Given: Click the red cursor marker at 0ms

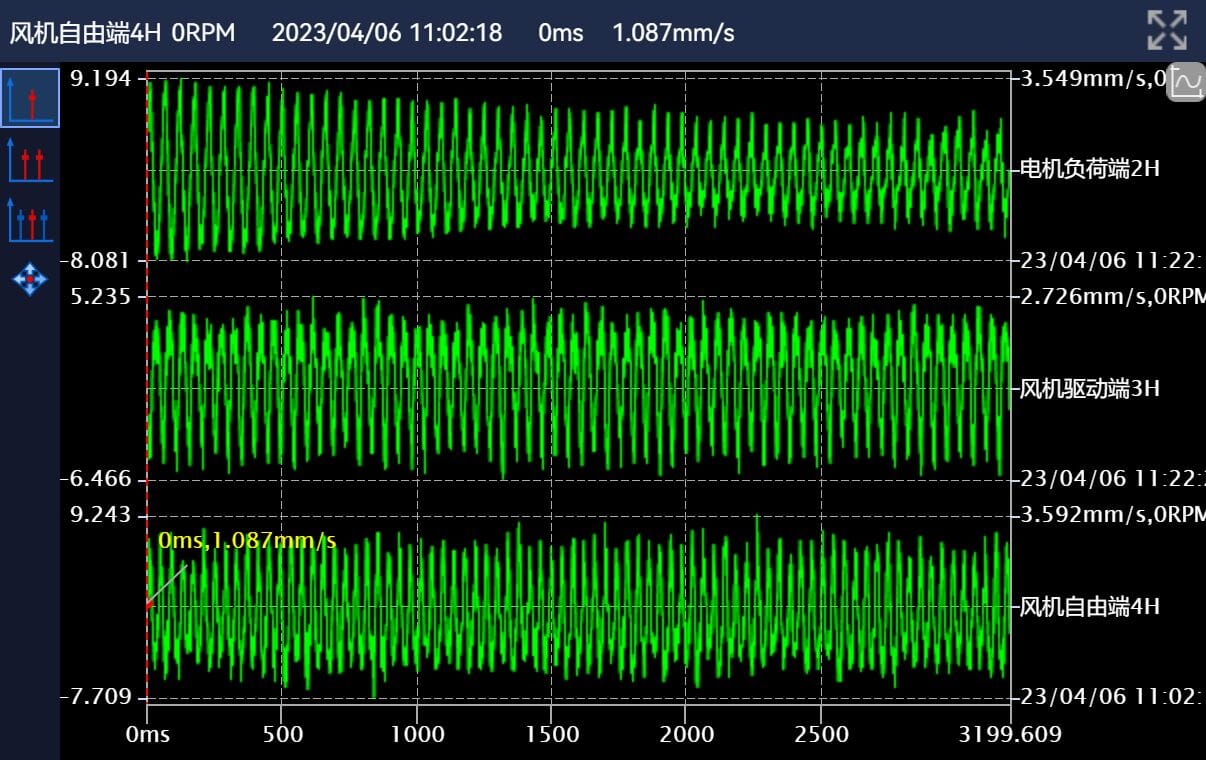Looking at the screenshot, I should point(148,604).
